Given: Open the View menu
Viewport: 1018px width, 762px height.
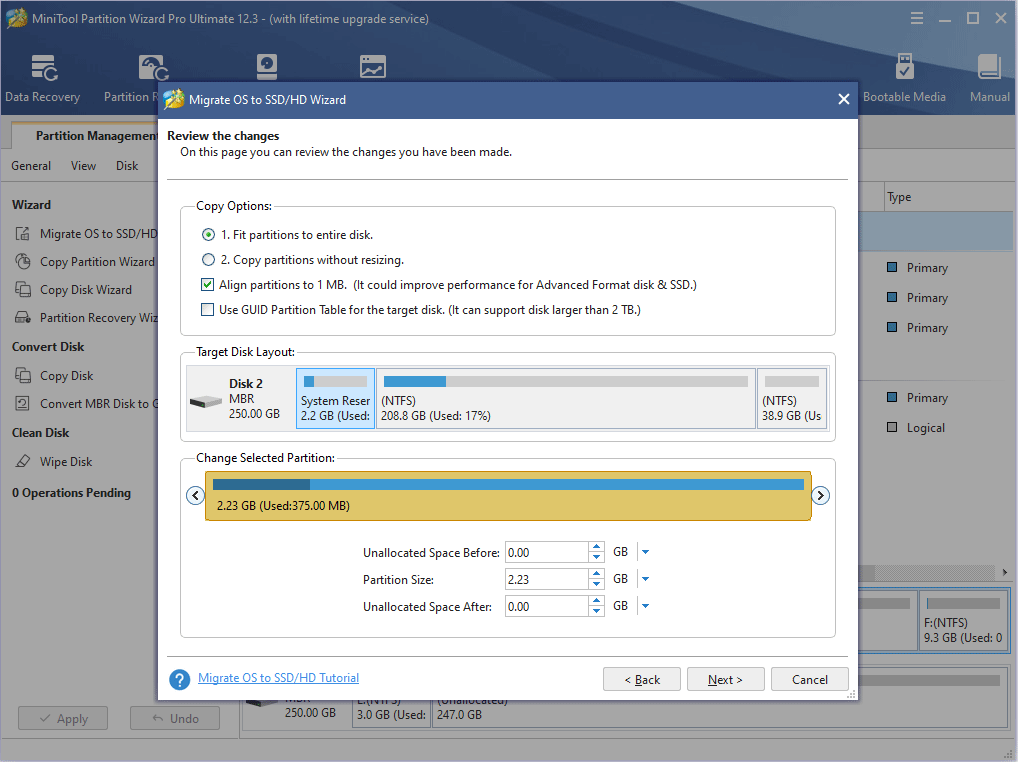Looking at the screenshot, I should coord(83,166).
